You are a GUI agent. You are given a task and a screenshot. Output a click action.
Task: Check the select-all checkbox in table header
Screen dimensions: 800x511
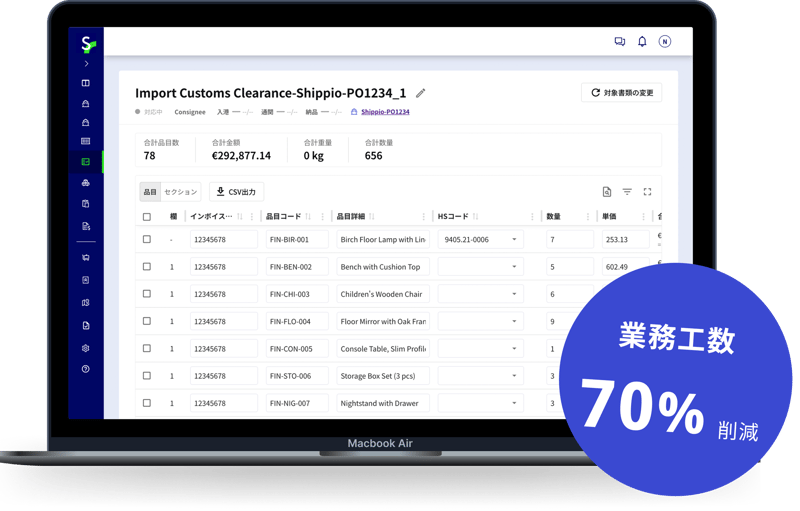coord(147,217)
